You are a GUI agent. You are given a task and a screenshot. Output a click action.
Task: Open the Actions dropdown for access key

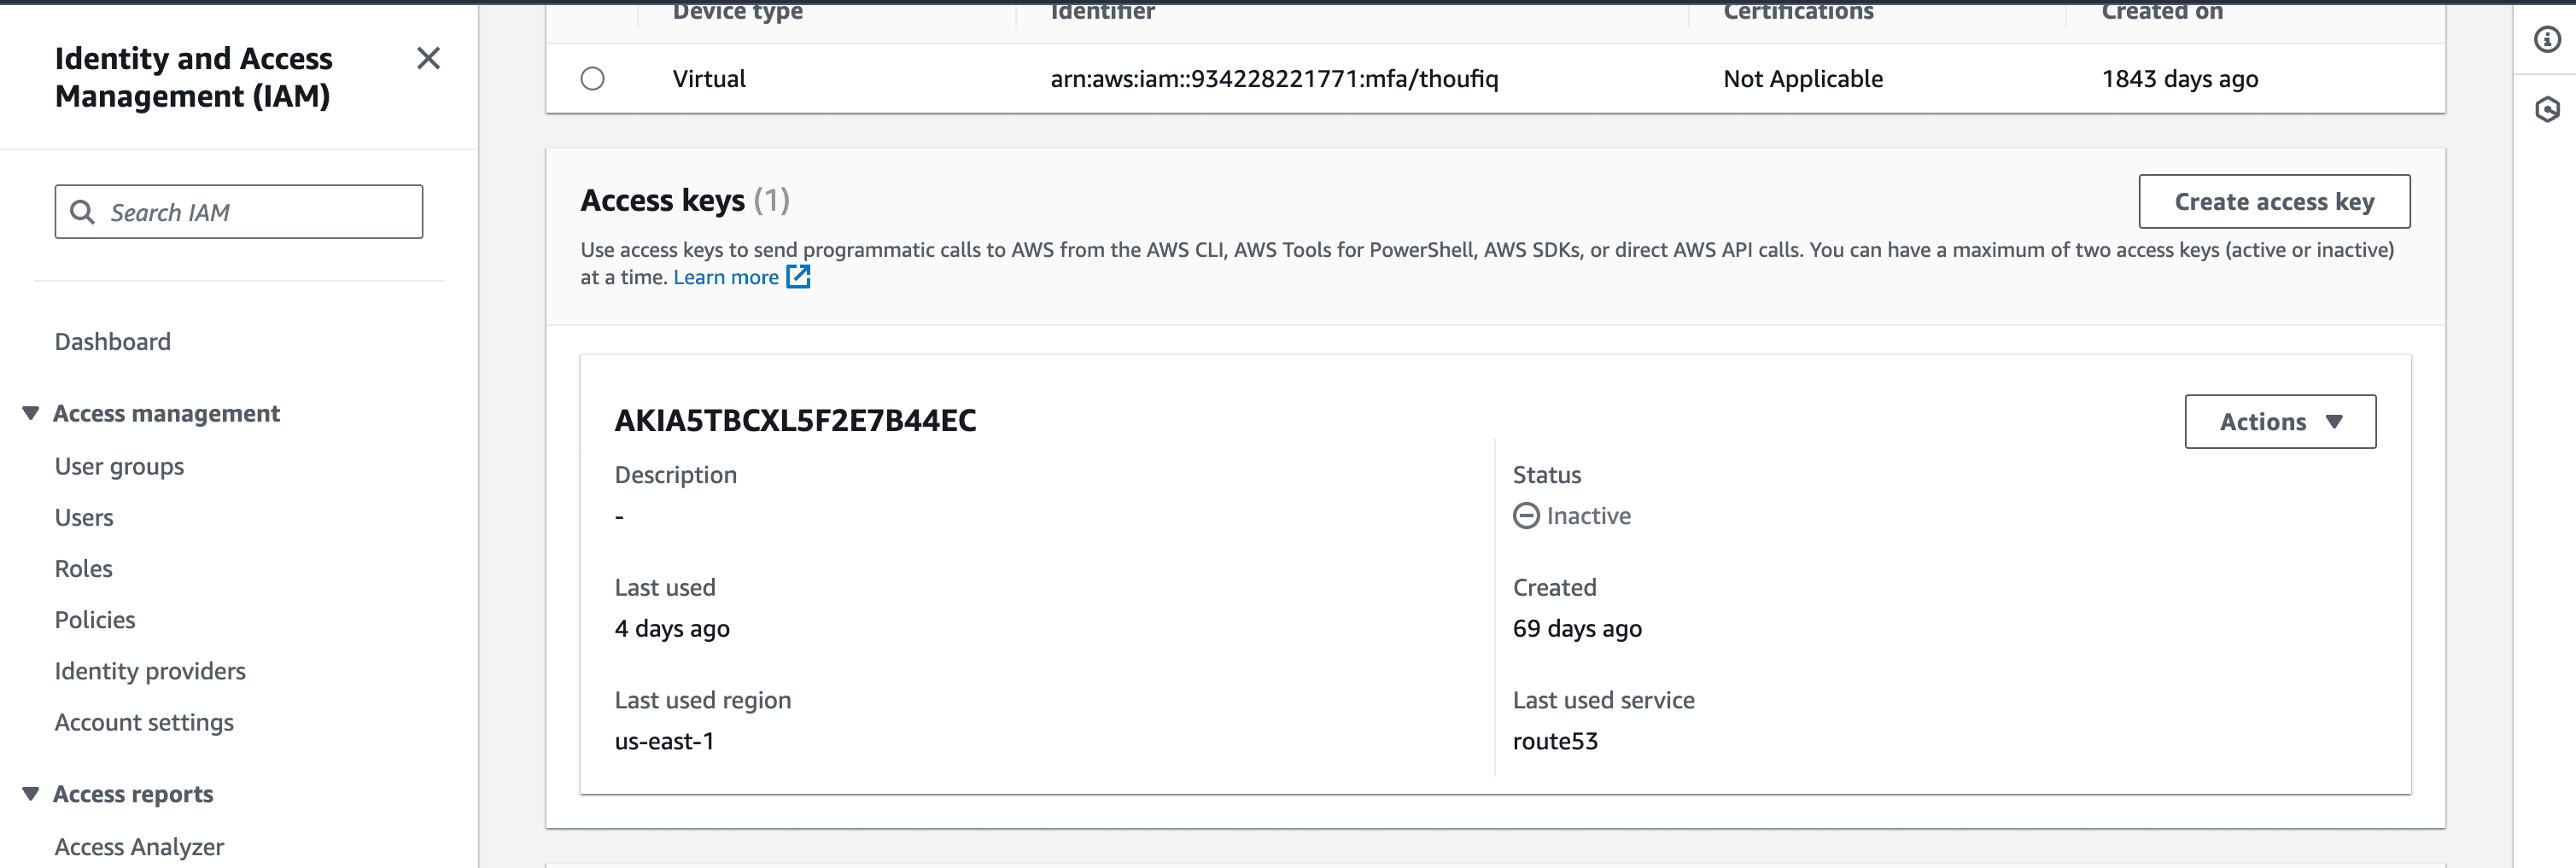coord(2279,422)
